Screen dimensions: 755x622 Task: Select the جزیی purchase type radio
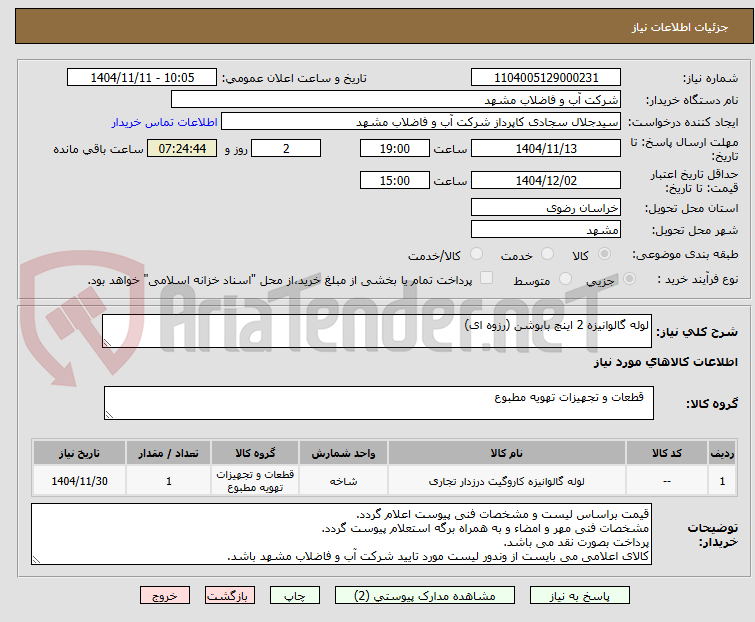click(x=629, y=279)
